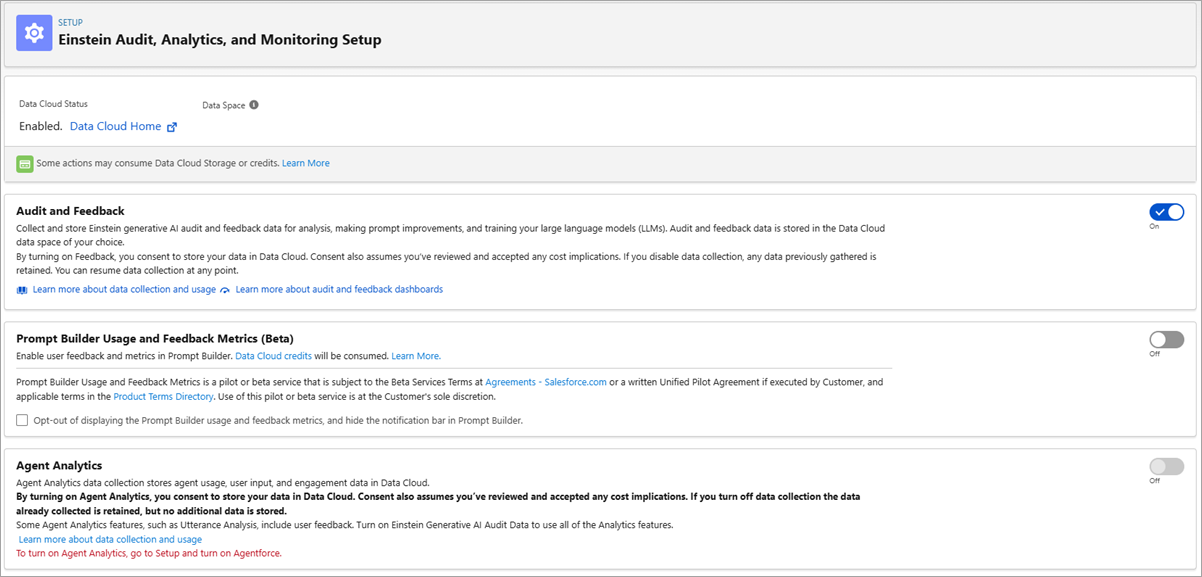1202x577 pixels.
Task: Enable the Prompt Builder Usage and Feedback Metrics toggle
Action: click(x=1165, y=340)
